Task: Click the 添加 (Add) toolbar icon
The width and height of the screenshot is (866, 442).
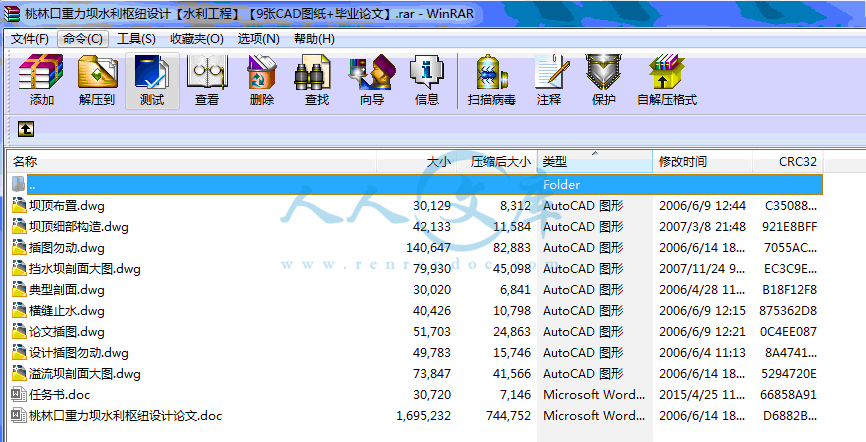Action: coord(41,72)
